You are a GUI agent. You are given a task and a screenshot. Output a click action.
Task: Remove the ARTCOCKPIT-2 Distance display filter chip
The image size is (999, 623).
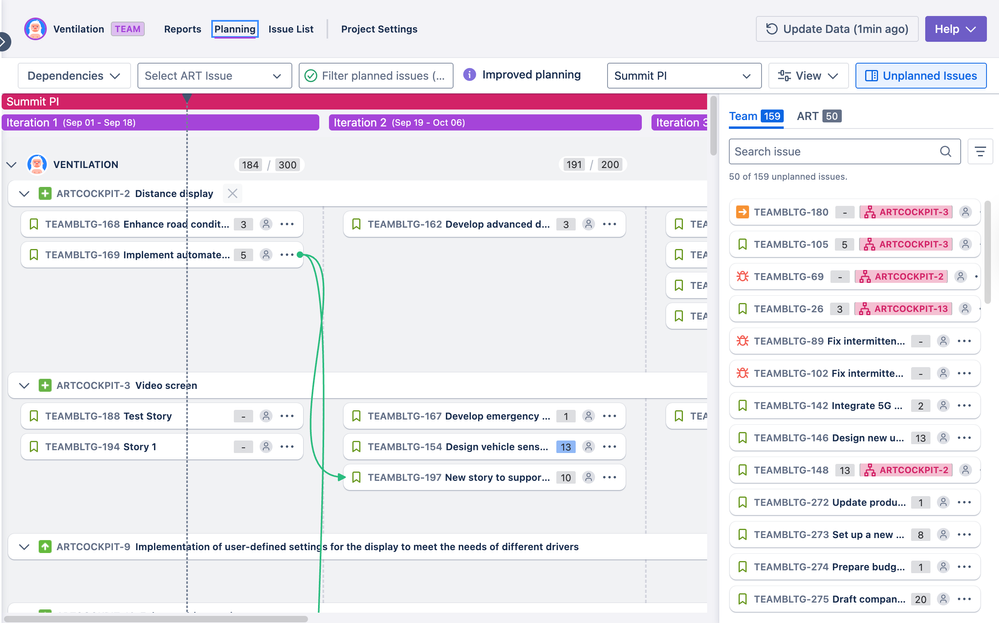[x=232, y=193]
